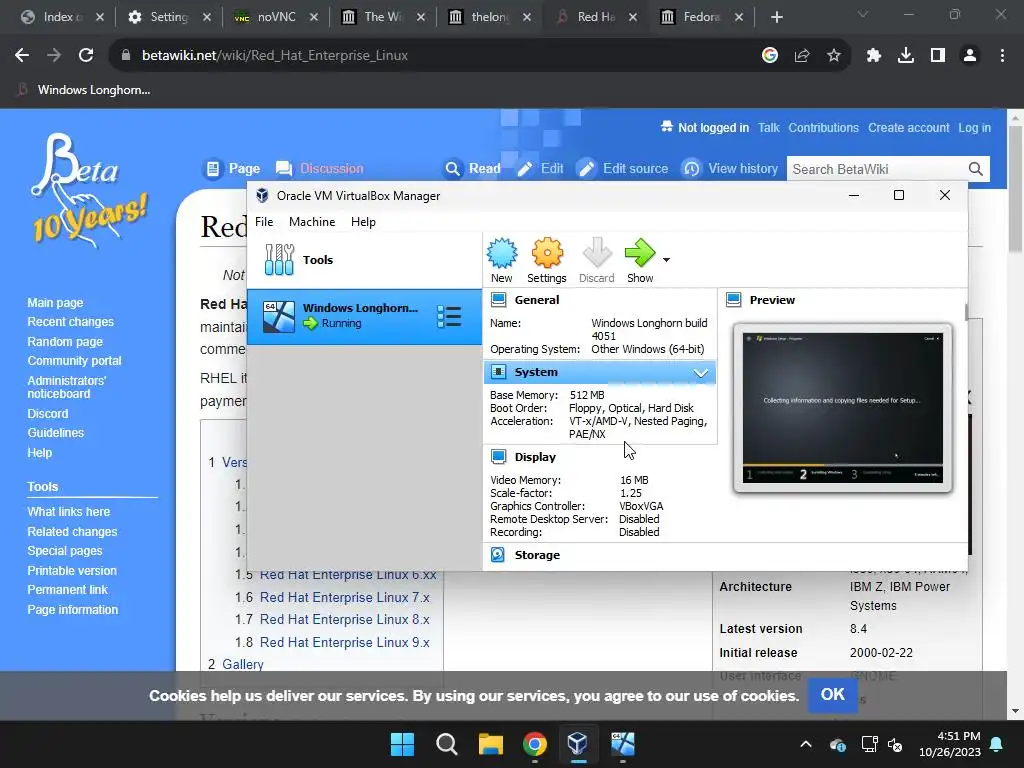Click the BetaWiki search magnifier icon

(976, 169)
